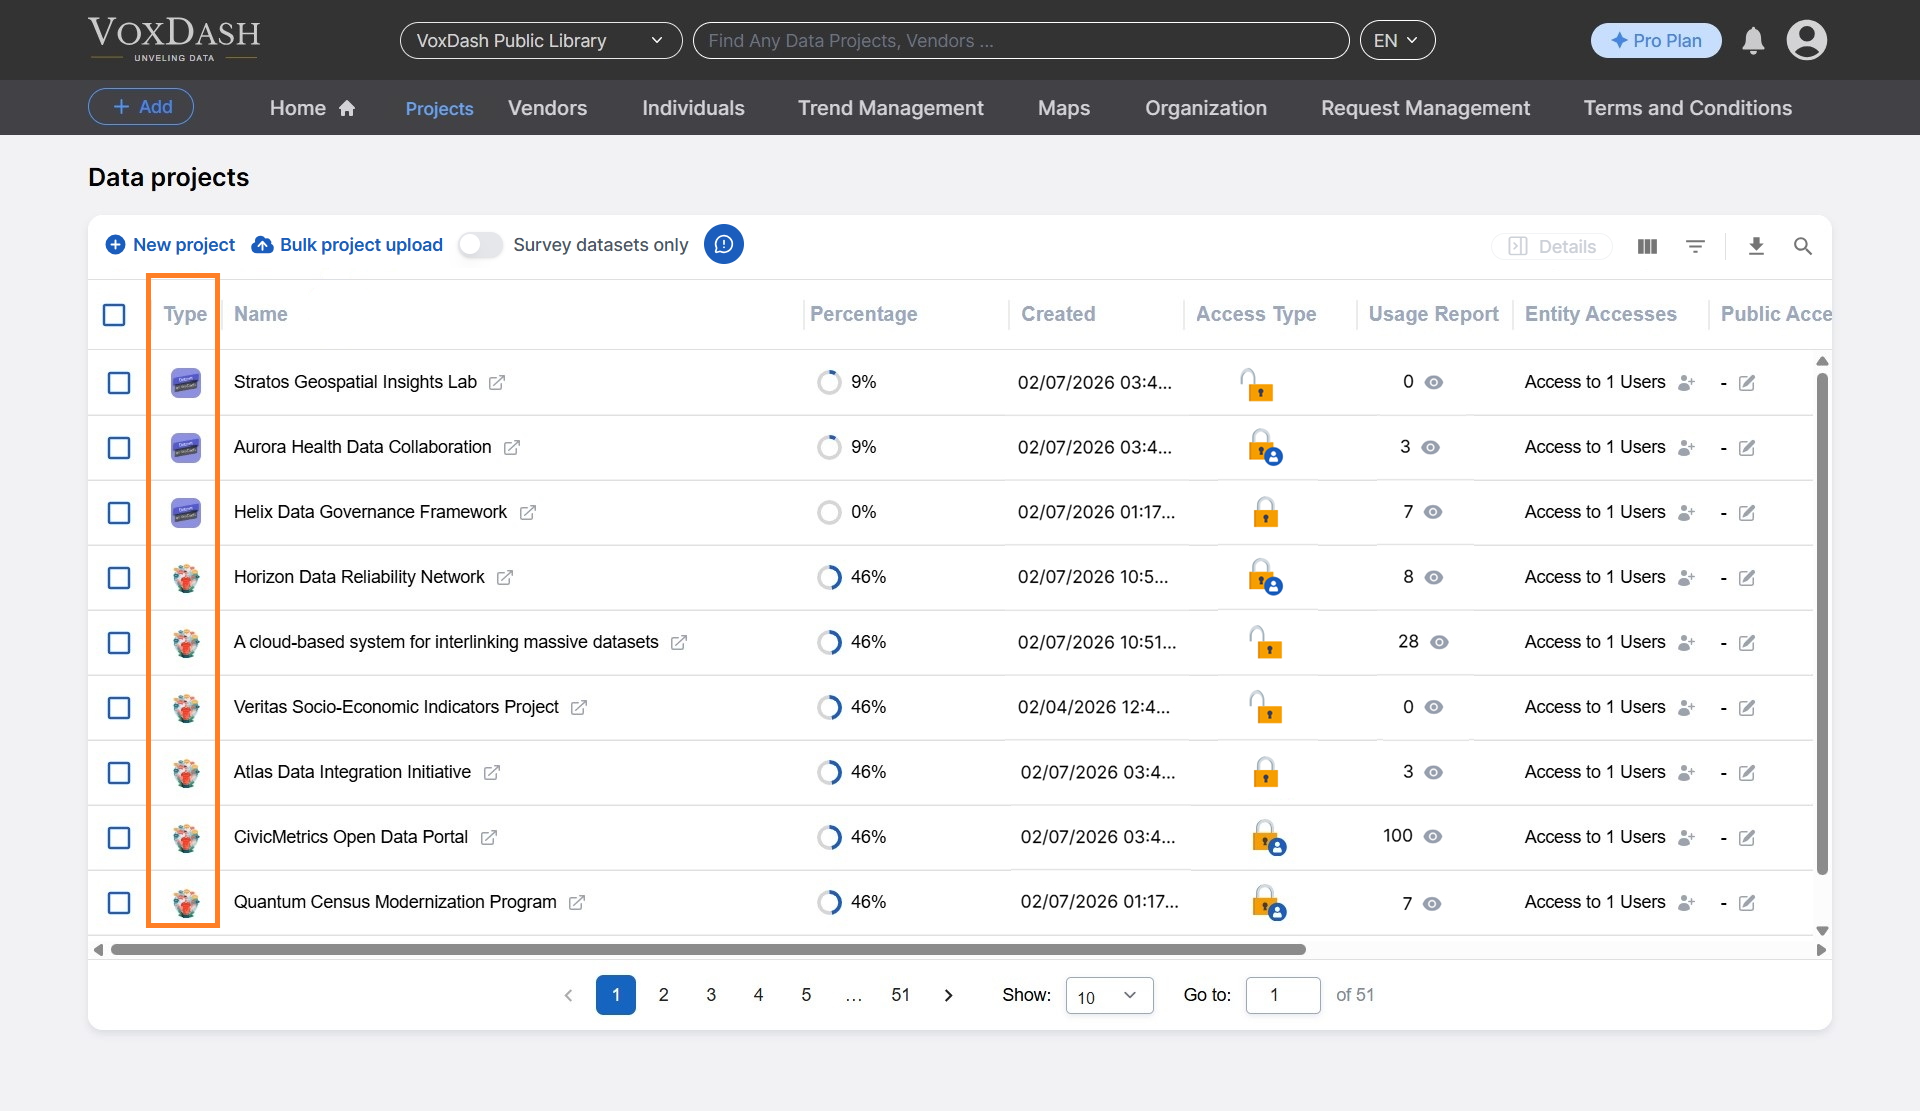Click the progress circle for Veritas Socio-Economic Indicators
Image resolution: width=1920 pixels, height=1111 pixels.
830,707
